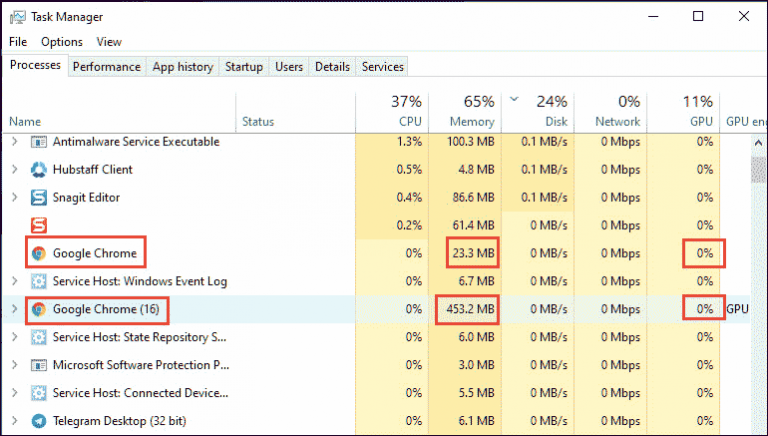Screen dimensions: 768x436
Task: Open the Options menu
Action: tap(62, 42)
